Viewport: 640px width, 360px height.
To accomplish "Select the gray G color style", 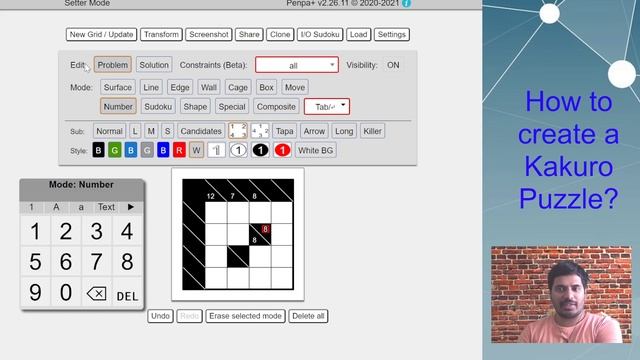I will (147, 150).
